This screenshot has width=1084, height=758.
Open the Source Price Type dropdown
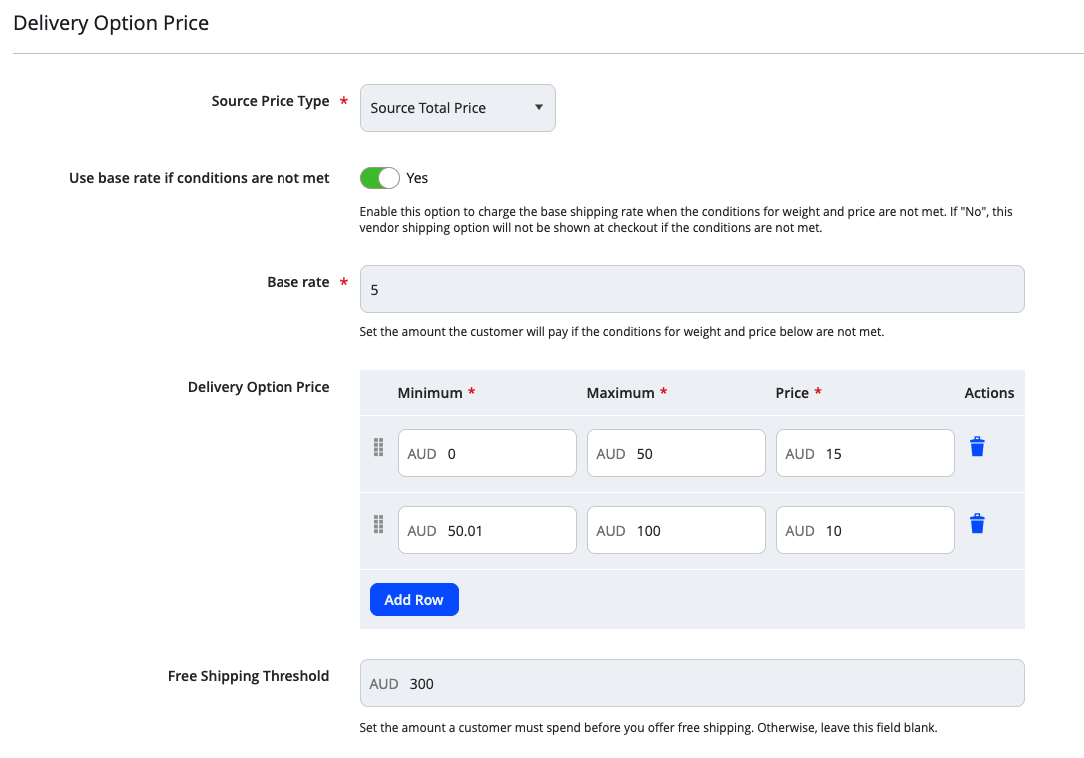(x=457, y=108)
